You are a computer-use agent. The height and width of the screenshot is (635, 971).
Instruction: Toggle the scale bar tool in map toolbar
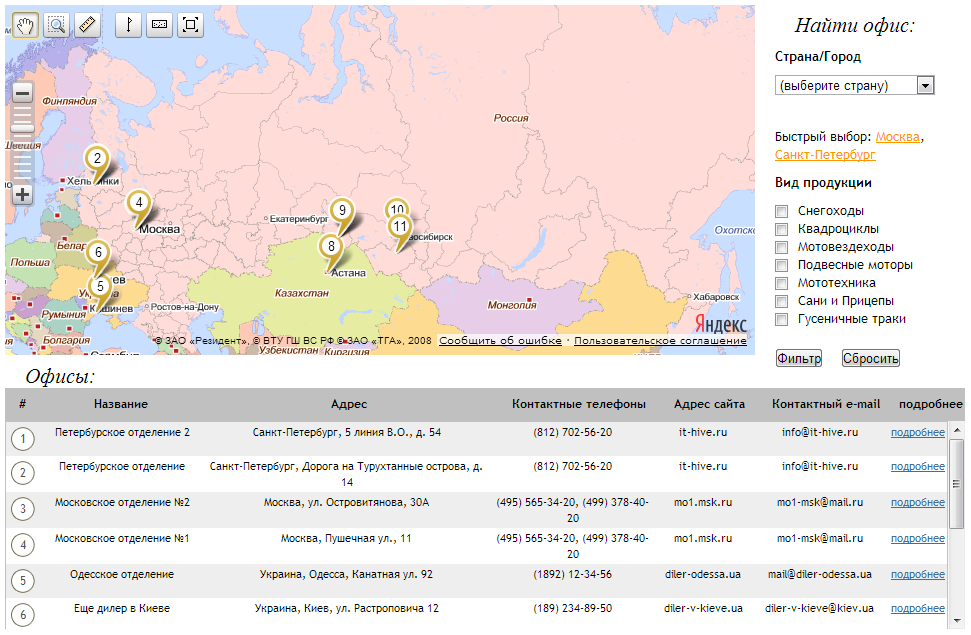(x=159, y=25)
